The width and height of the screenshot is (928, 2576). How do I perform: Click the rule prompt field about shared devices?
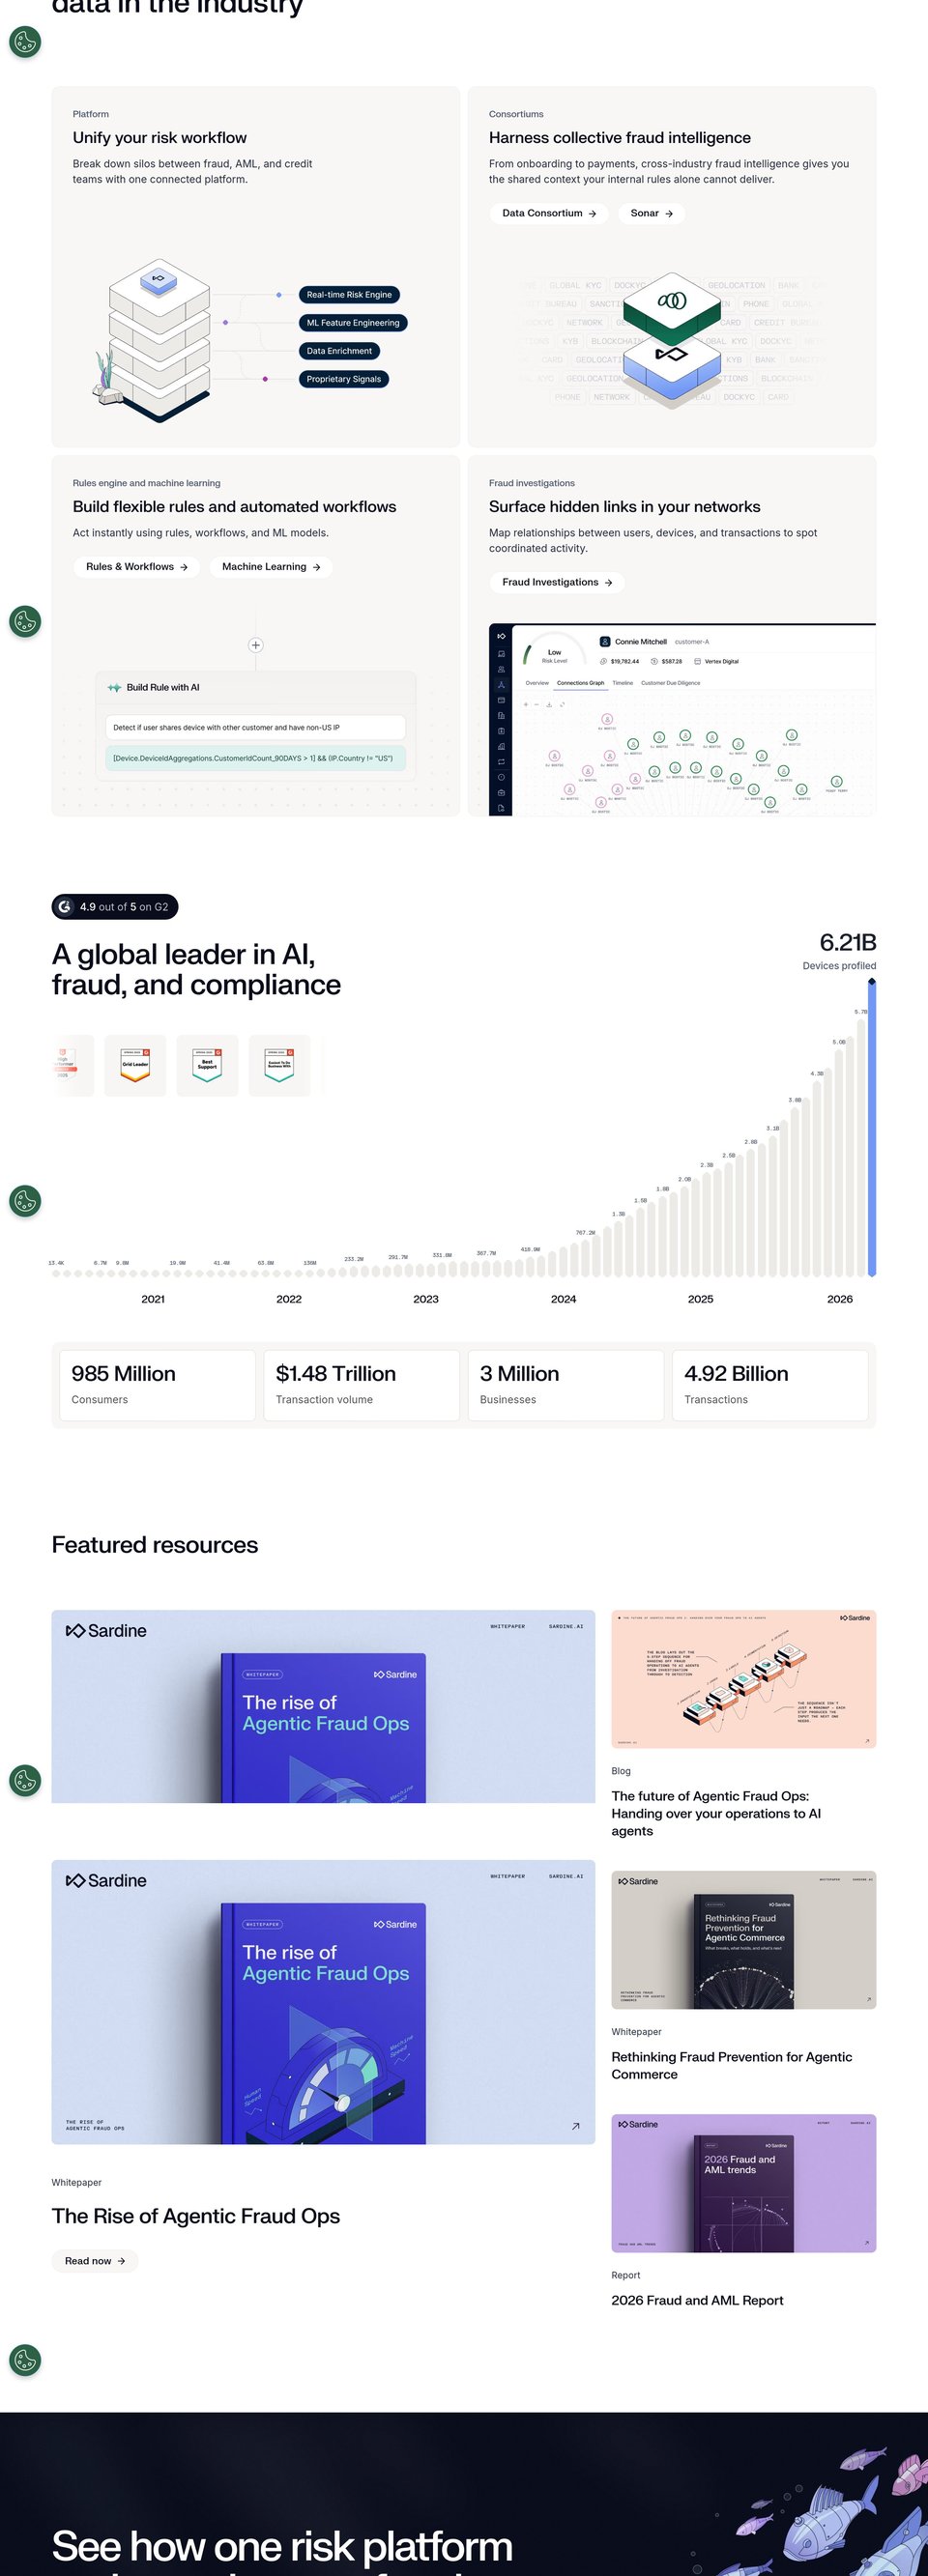coord(256,728)
